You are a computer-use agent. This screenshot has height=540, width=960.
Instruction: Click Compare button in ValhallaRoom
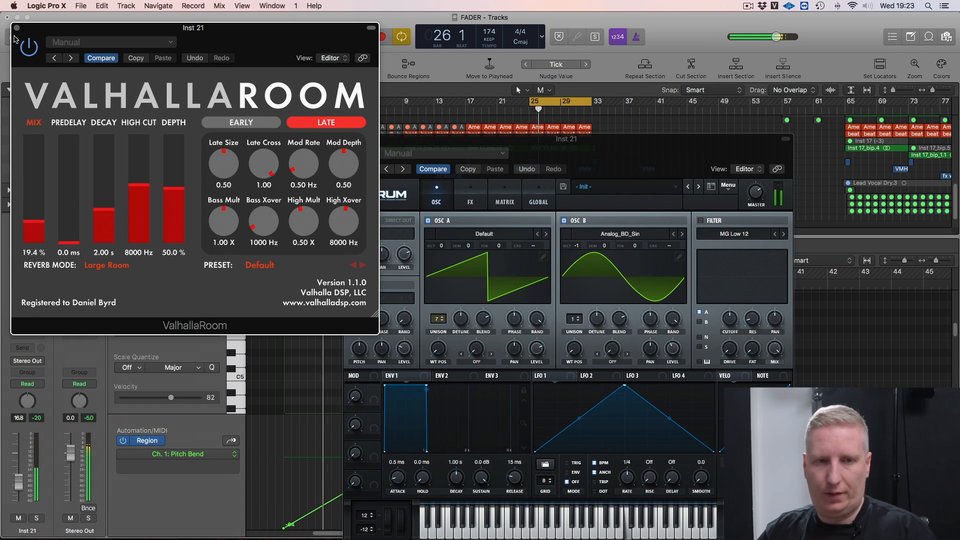click(x=101, y=58)
